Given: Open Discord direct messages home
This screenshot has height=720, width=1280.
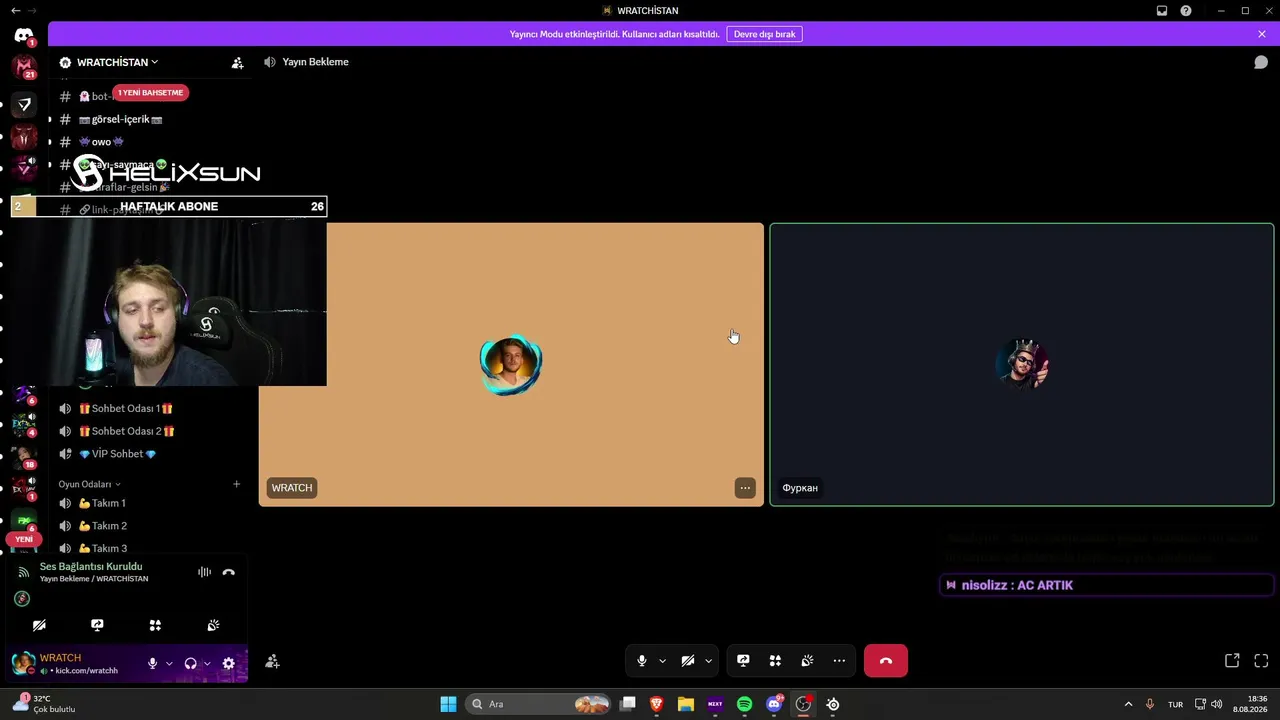Looking at the screenshot, I should 24,36.
